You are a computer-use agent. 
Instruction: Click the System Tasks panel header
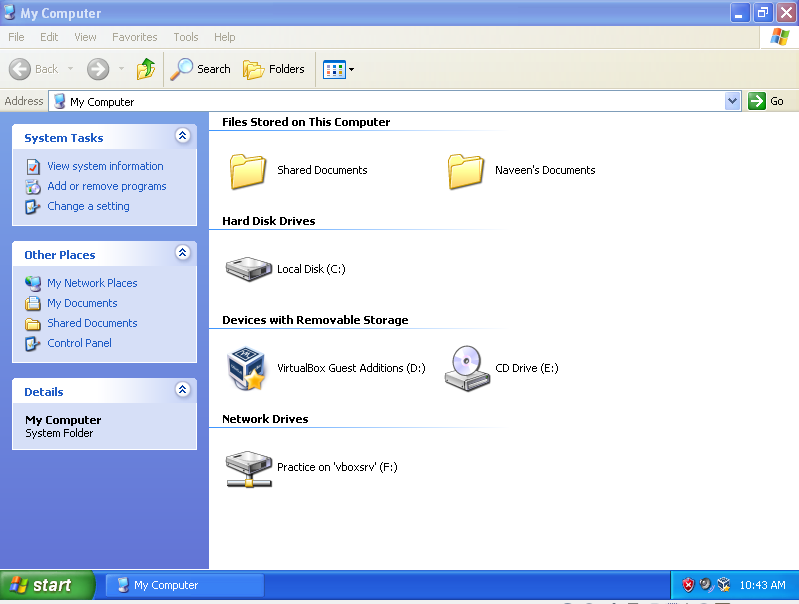(x=104, y=138)
